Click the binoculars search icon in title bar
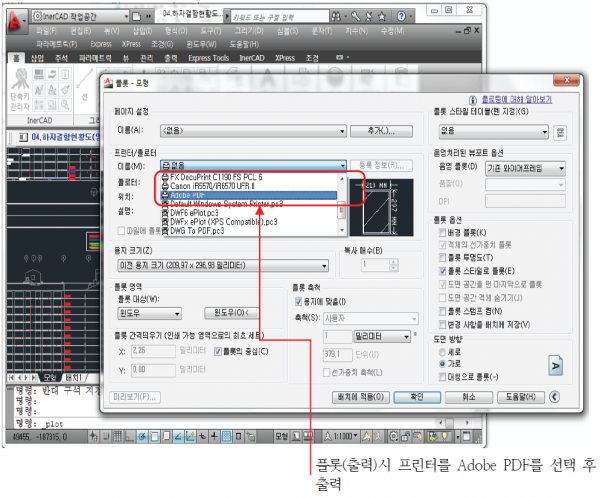600x497 pixels. (x=336, y=16)
